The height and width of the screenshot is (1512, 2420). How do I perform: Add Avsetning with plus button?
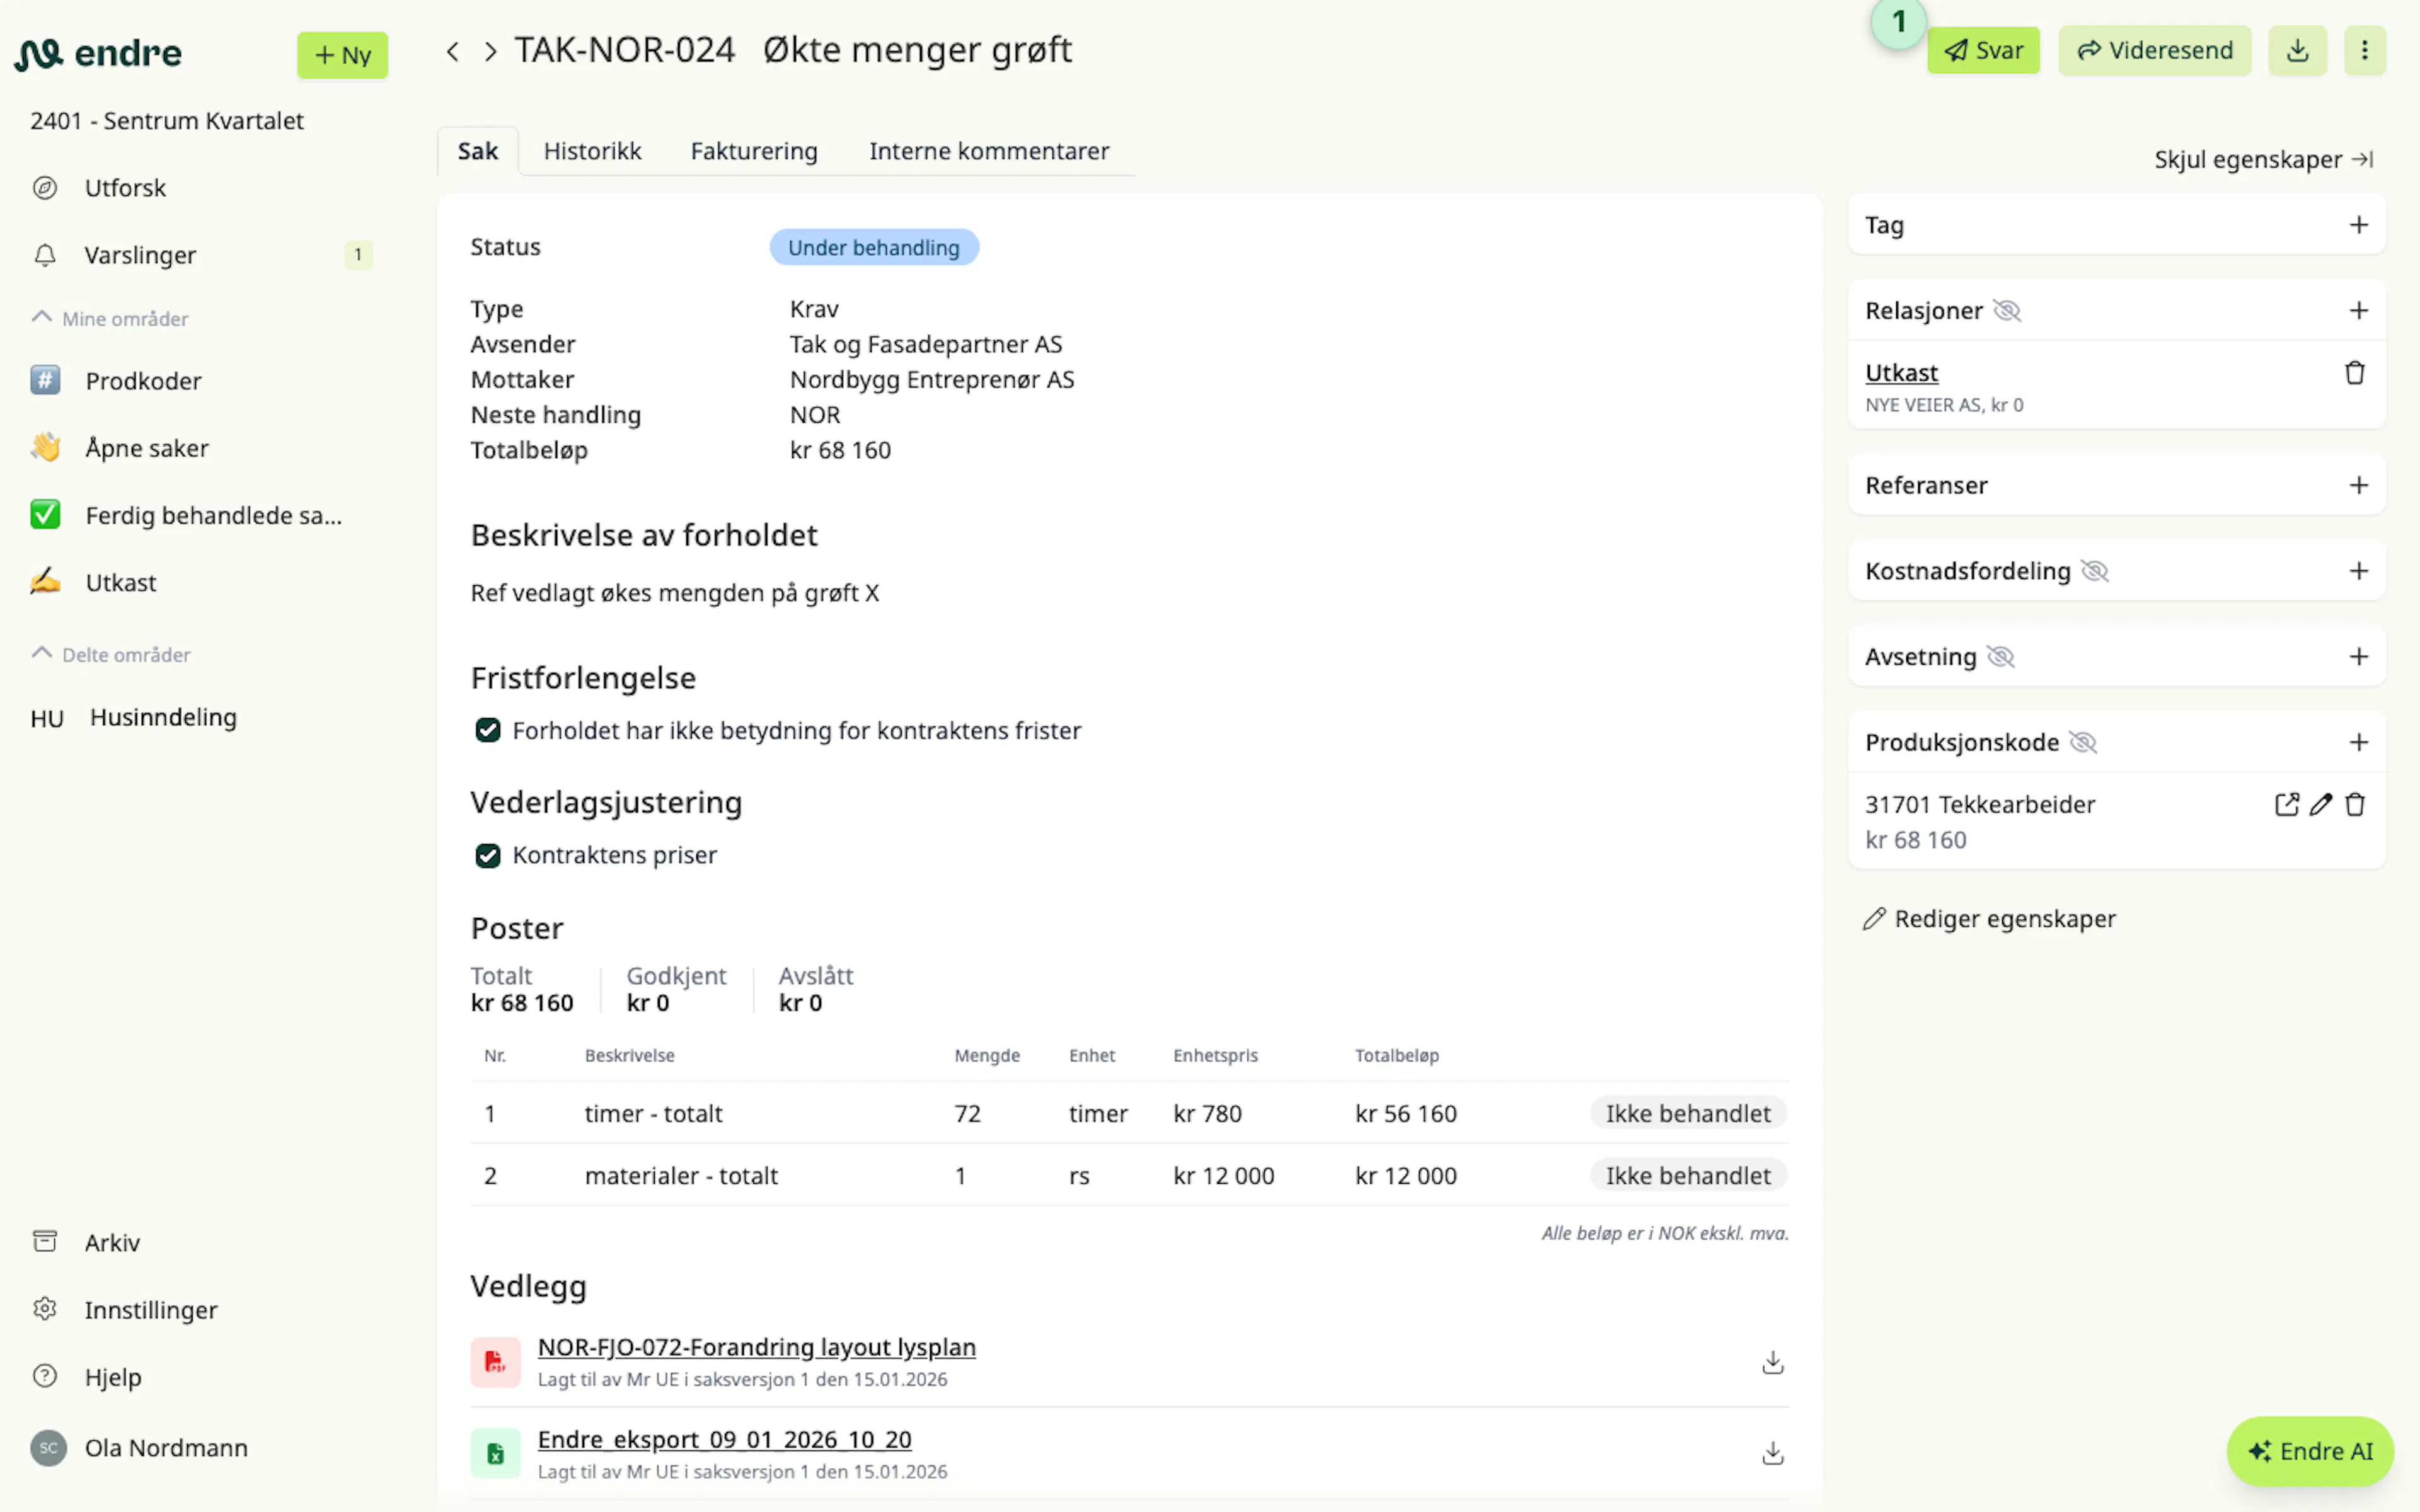point(2359,657)
